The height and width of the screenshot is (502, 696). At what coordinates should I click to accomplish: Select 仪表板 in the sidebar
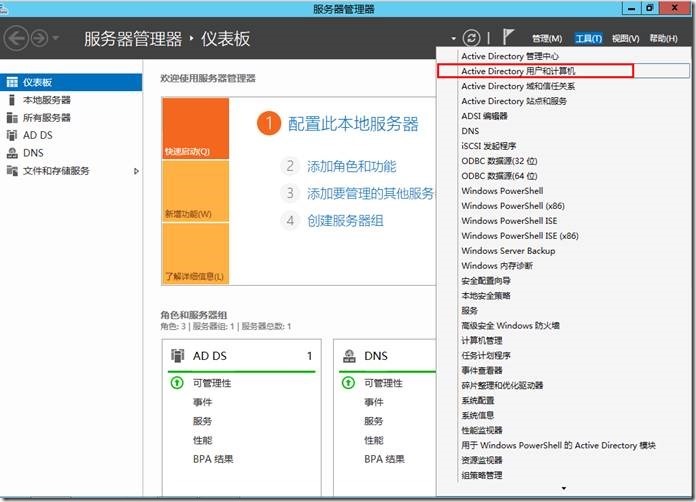(71, 83)
